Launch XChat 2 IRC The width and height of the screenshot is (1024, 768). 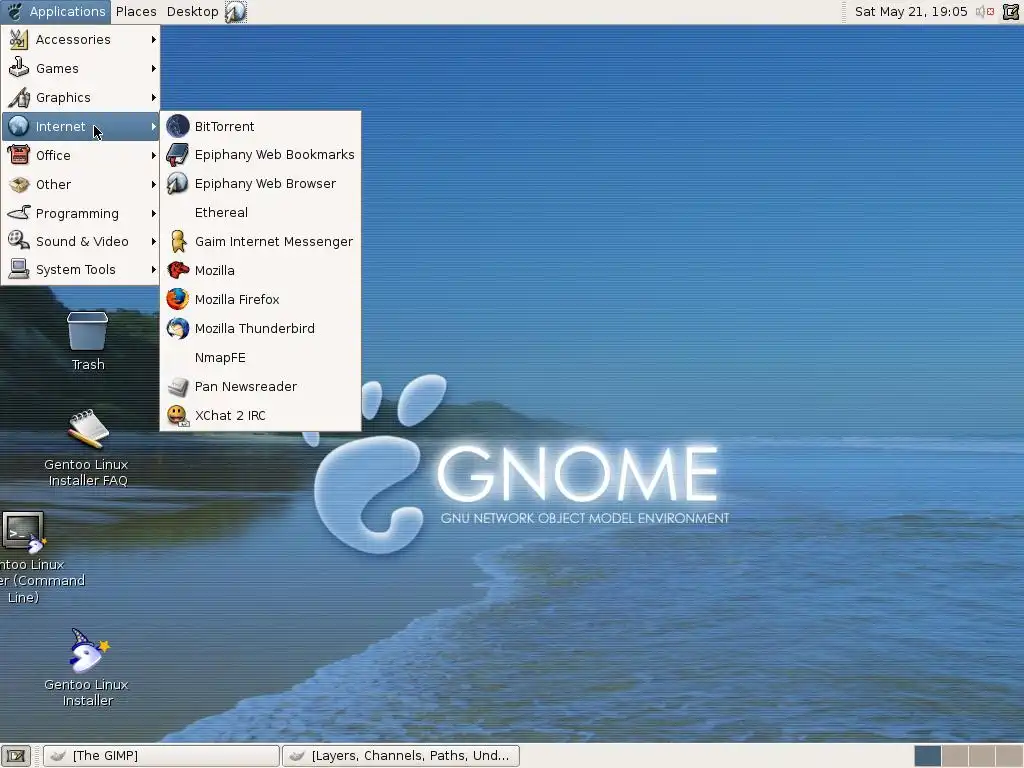tap(261, 415)
